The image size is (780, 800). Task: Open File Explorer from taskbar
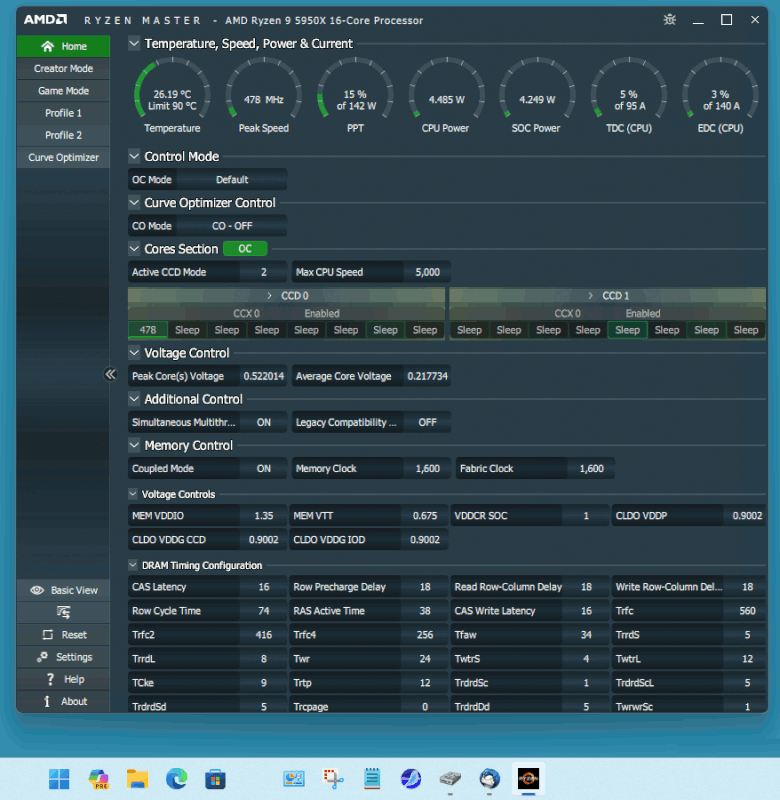click(x=137, y=779)
